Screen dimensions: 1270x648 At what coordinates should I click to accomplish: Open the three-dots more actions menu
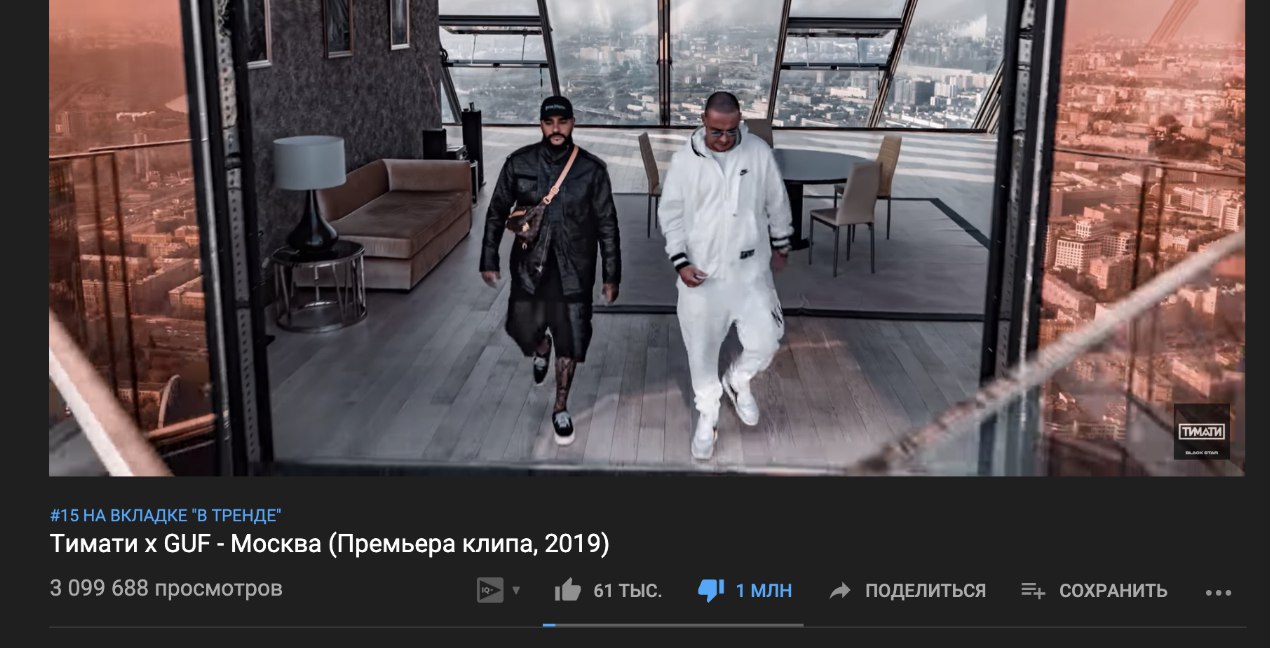click(x=1218, y=592)
